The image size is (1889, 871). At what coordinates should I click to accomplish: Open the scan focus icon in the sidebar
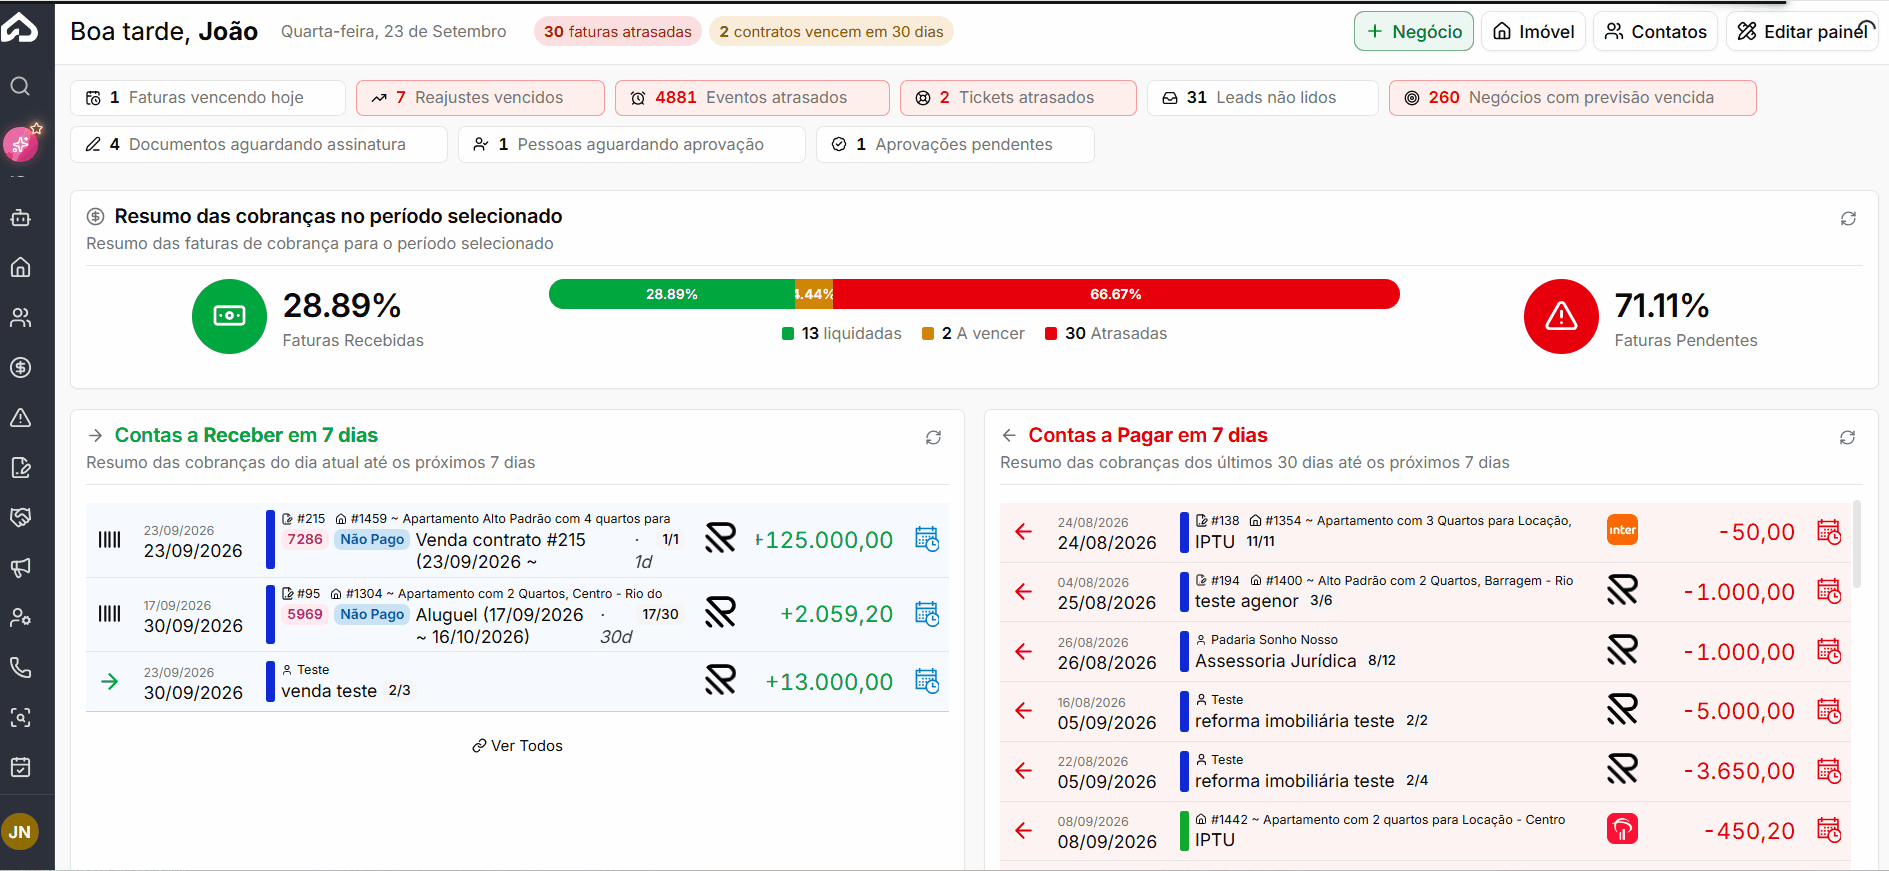(x=20, y=717)
